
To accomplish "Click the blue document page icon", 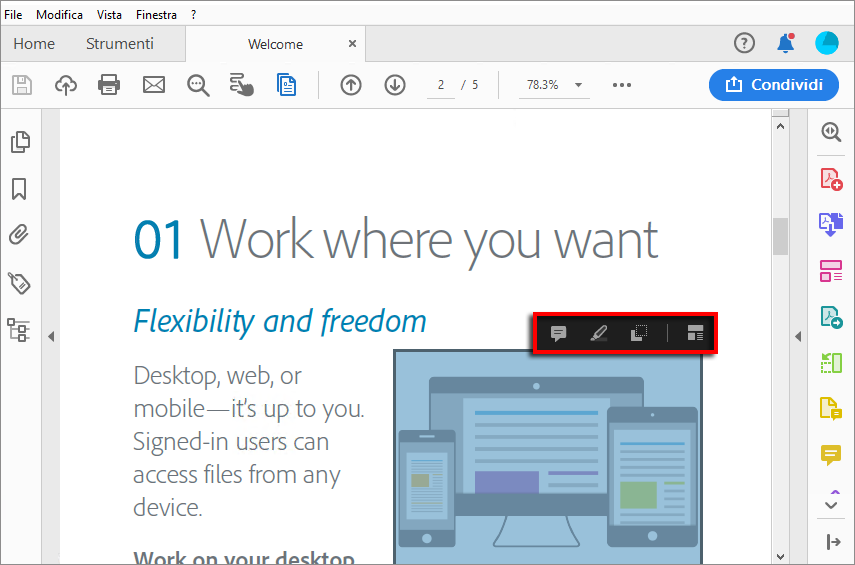I will (x=286, y=85).
